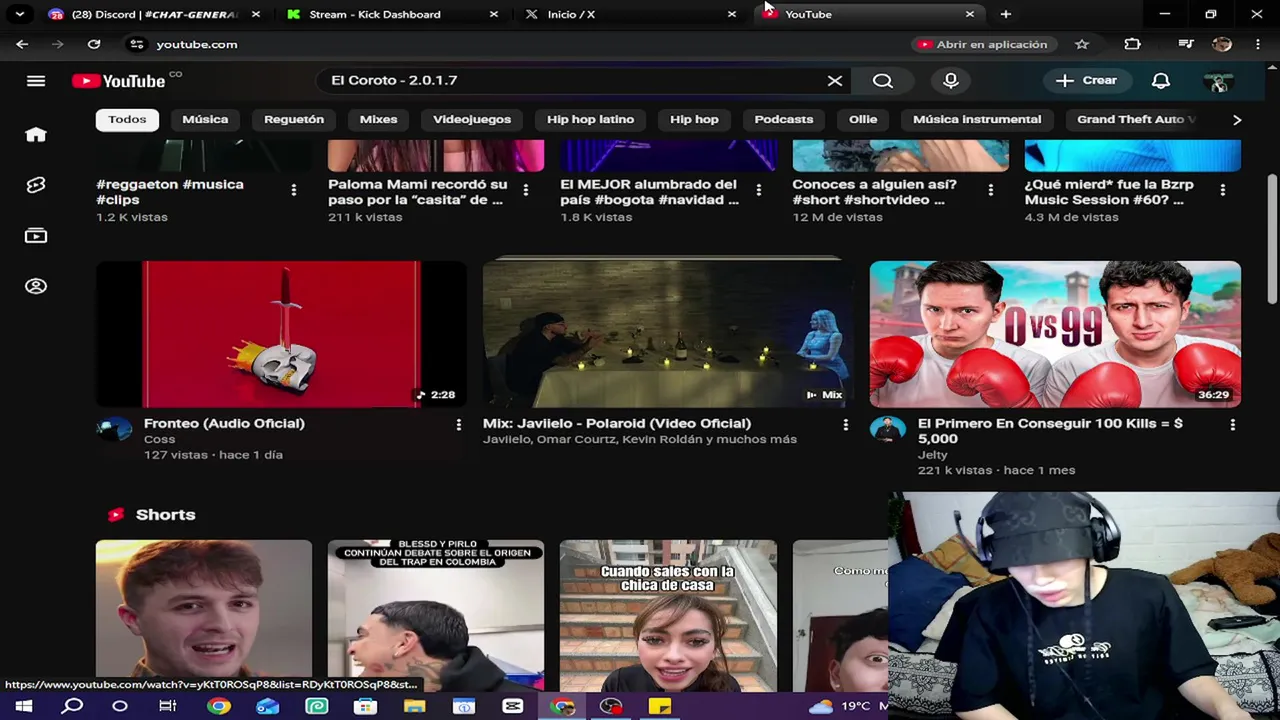The height and width of the screenshot is (720, 1280).
Task: Open the new tab plus button
Action: pyautogui.click(x=1006, y=14)
